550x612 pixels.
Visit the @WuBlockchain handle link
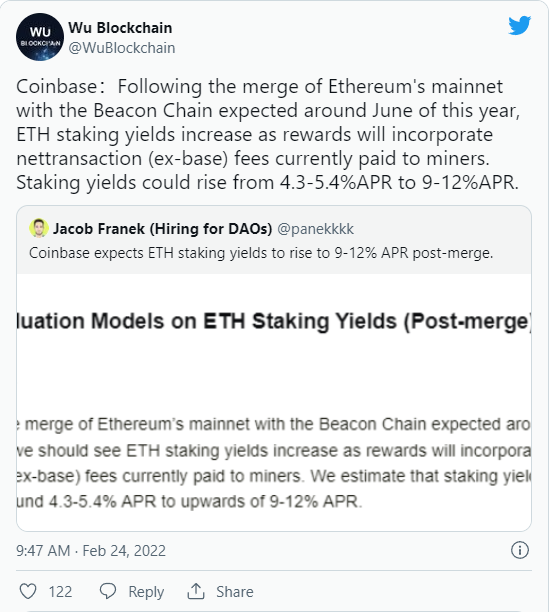(122, 48)
